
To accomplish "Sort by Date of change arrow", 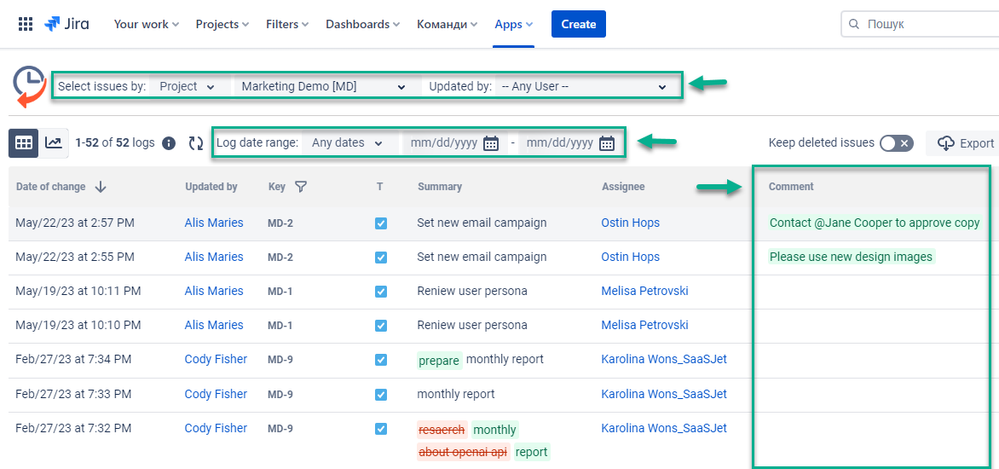I will 100,187.
